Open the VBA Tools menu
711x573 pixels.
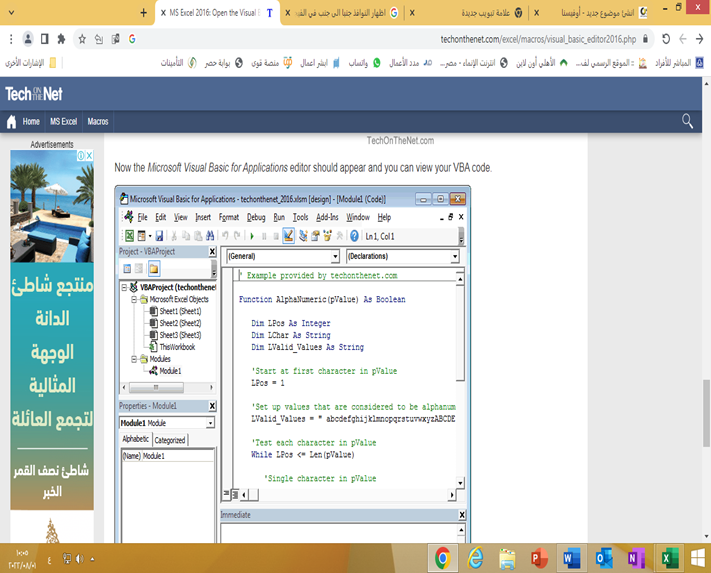300,217
